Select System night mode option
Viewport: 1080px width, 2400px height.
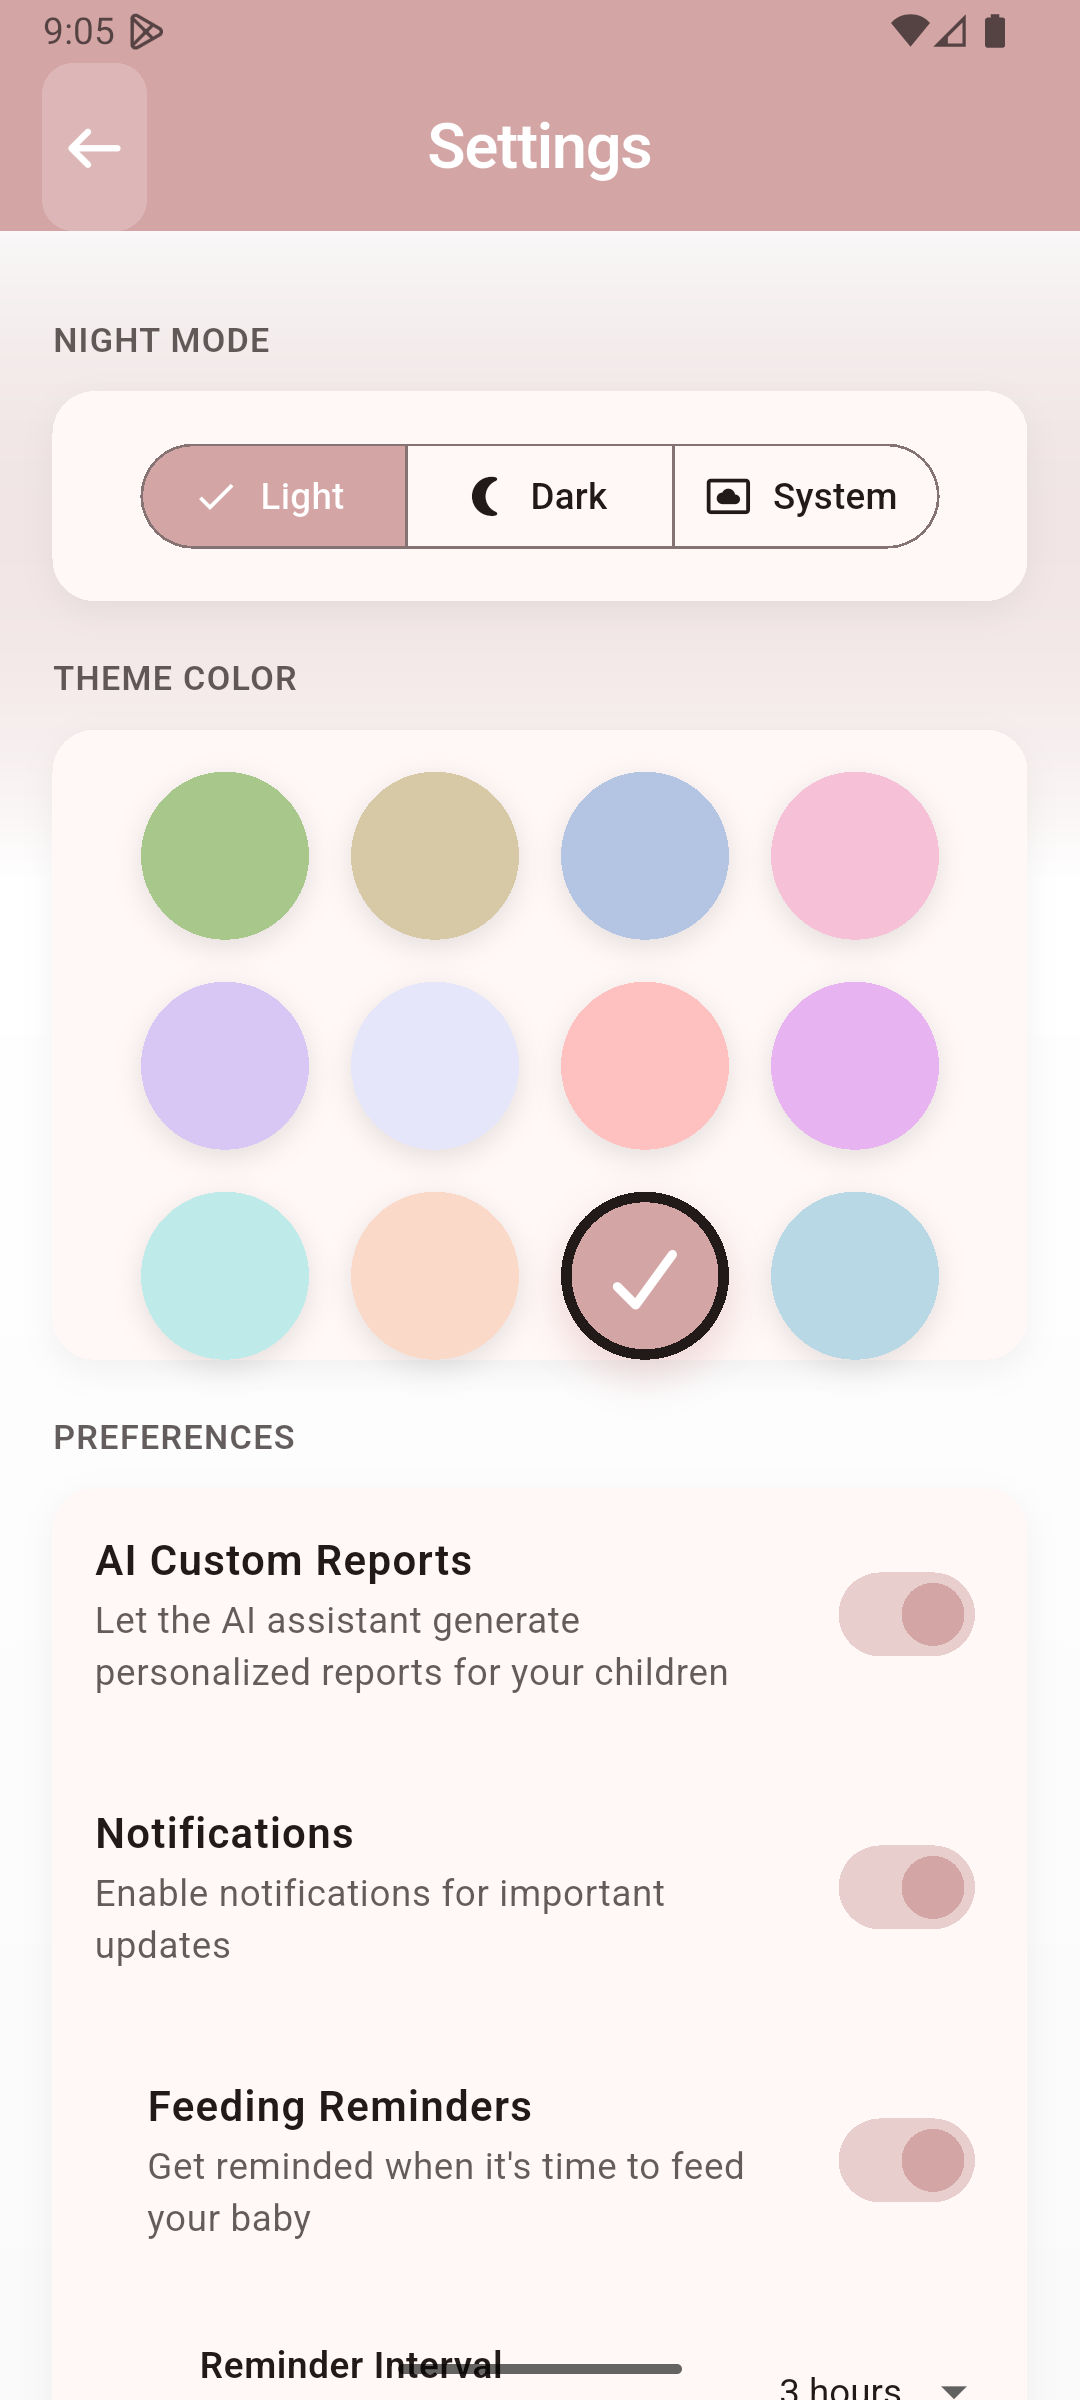[x=805, y=496]
